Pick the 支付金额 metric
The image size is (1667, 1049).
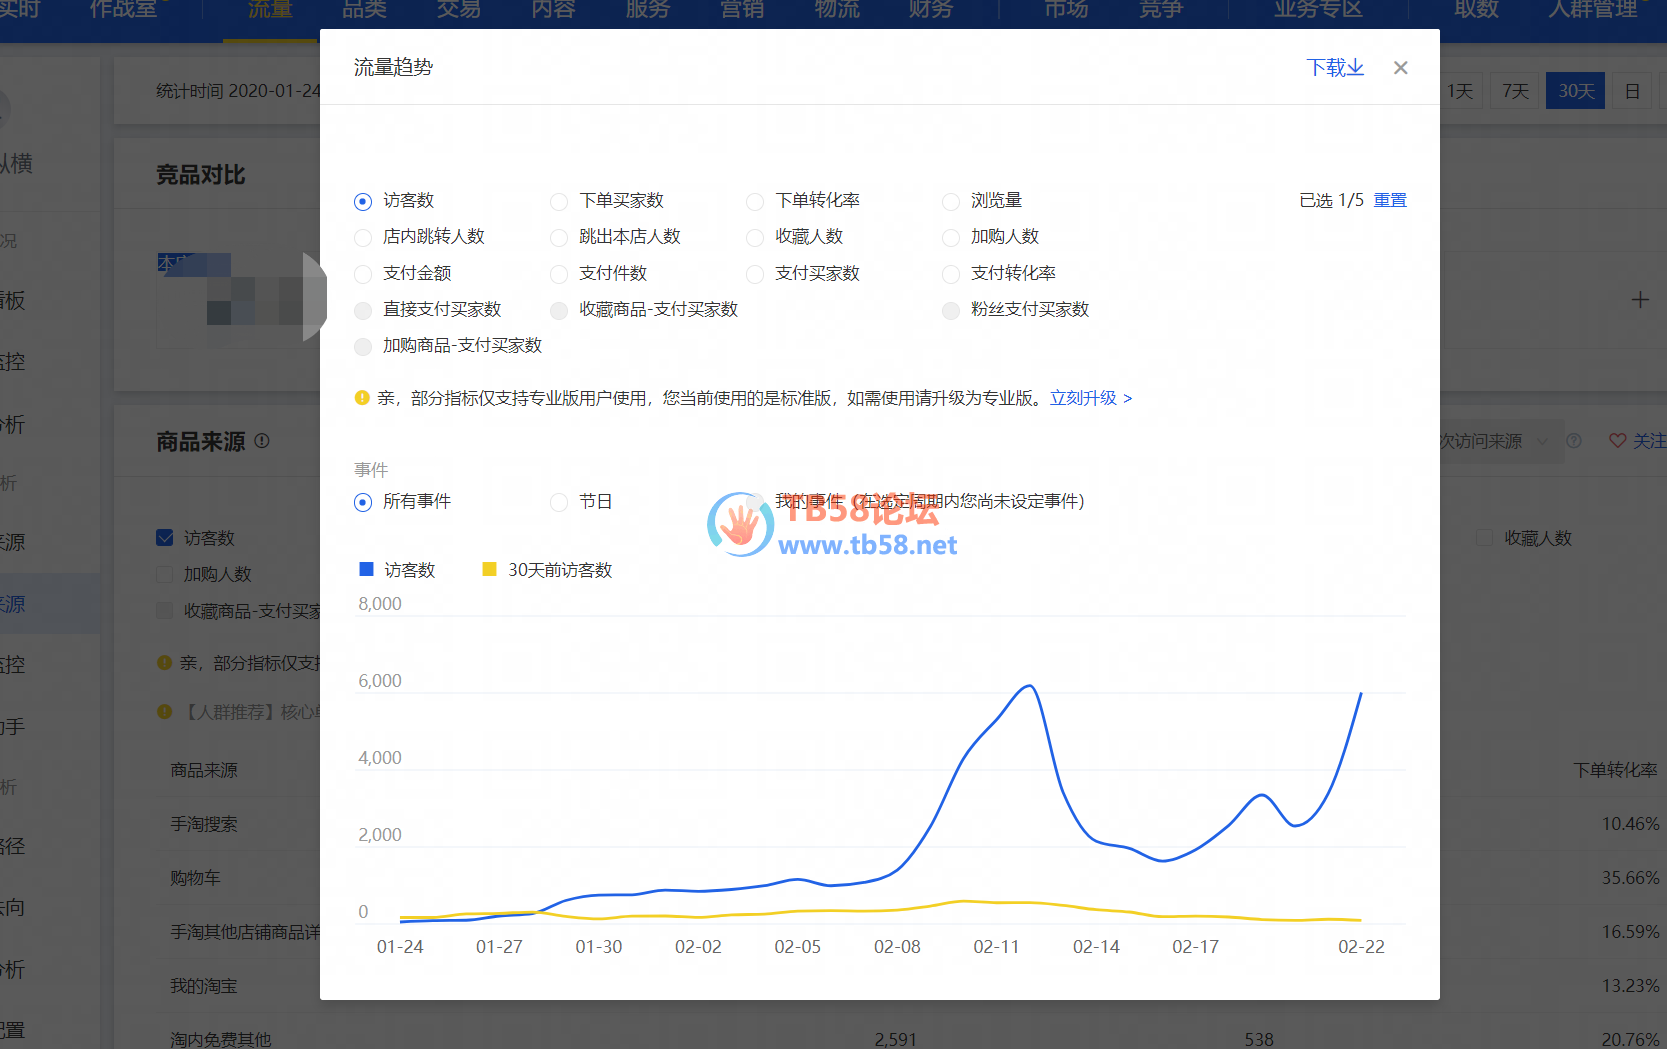tap(363, 274)
